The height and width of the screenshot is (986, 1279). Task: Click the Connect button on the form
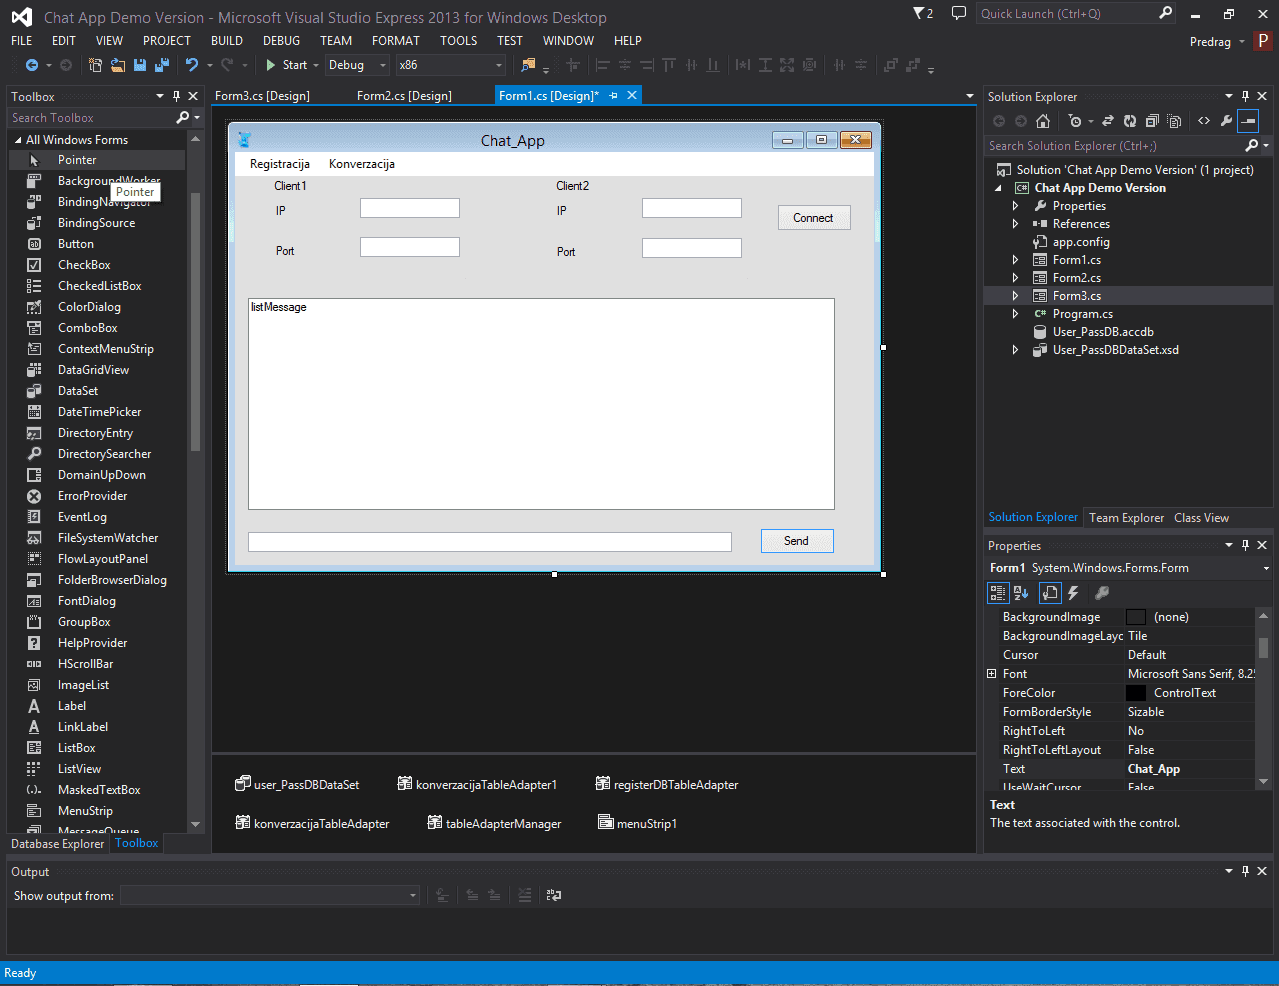coord(814,218)
